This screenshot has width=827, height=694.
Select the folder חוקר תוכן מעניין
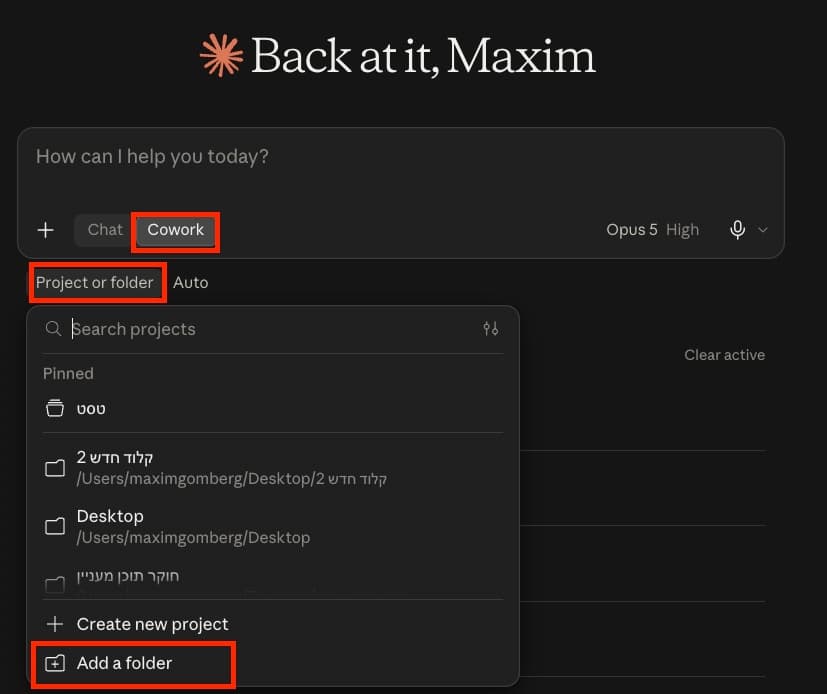273,580
